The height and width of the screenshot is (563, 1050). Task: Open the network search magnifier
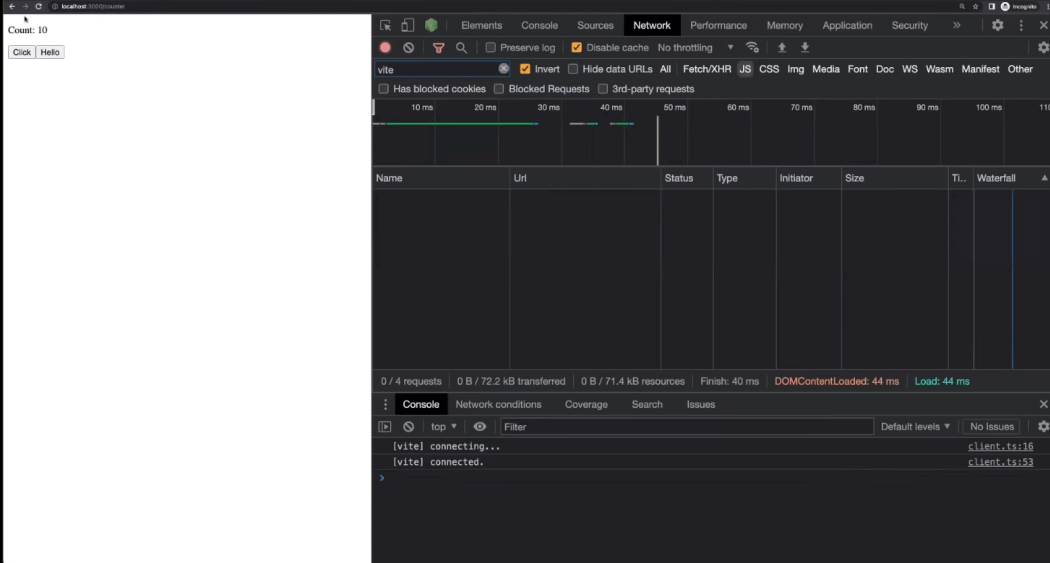tap(461, 47)
